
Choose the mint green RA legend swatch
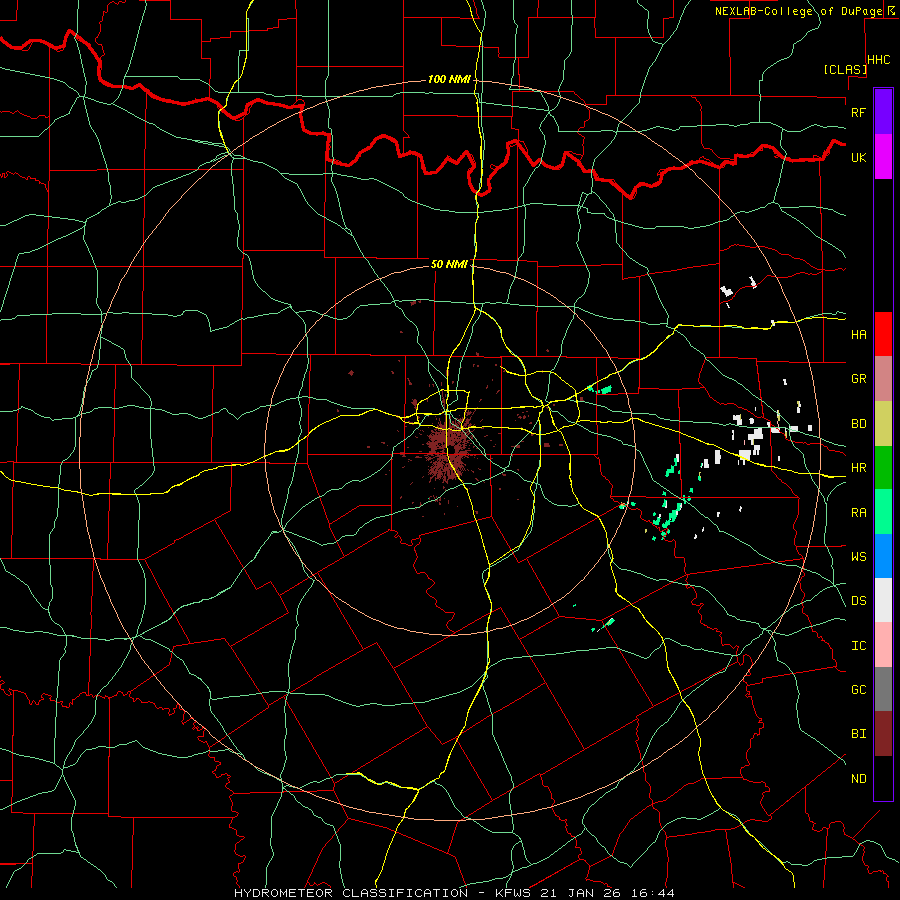click(883, 512)
